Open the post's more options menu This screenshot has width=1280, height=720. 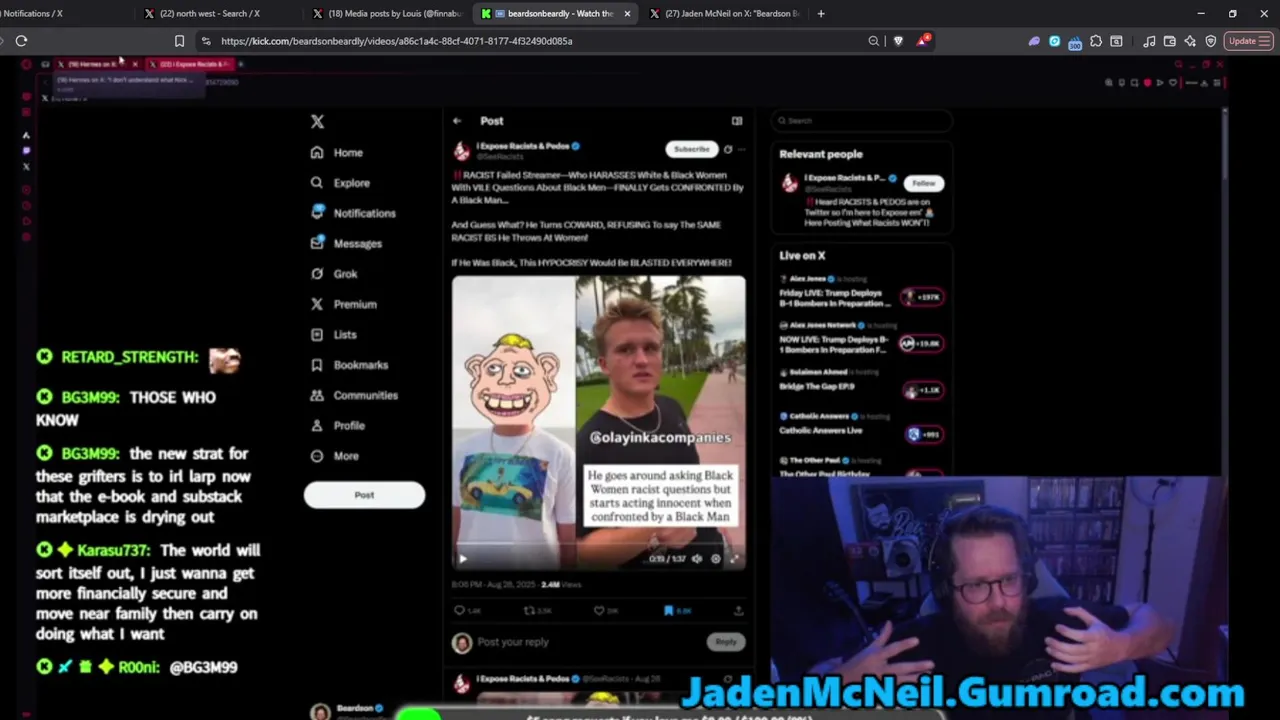pos(741,149)
